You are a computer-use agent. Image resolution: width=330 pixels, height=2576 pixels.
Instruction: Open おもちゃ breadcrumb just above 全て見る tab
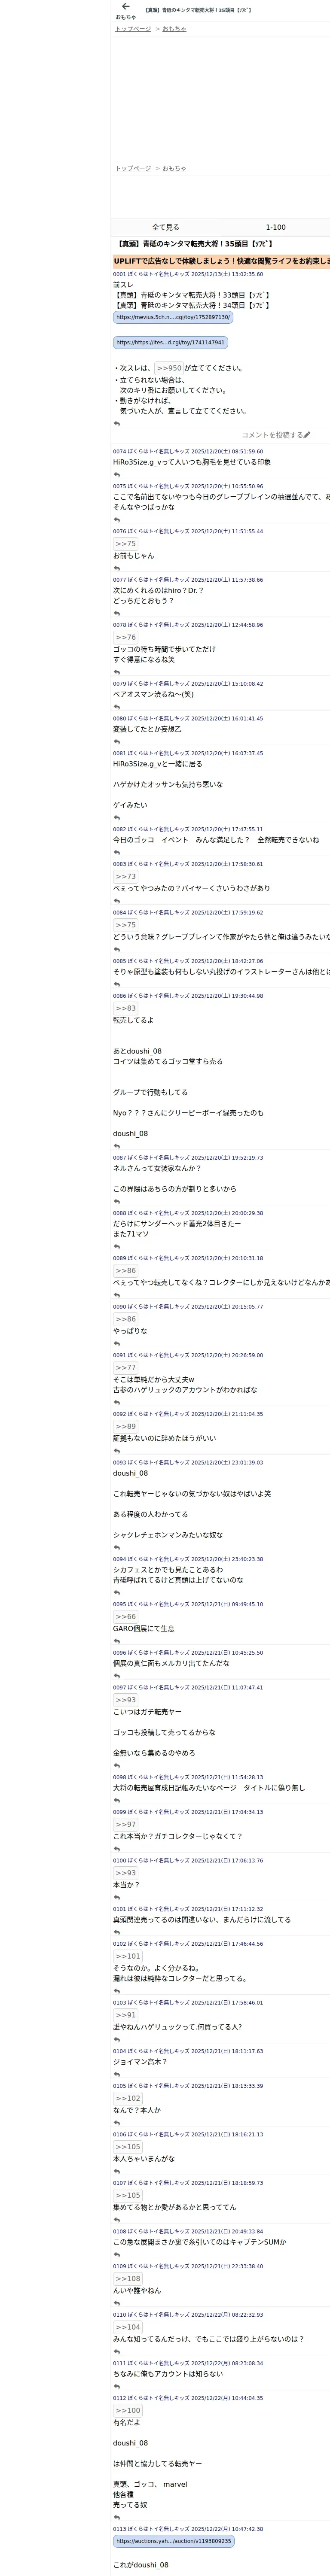(174, 168)
